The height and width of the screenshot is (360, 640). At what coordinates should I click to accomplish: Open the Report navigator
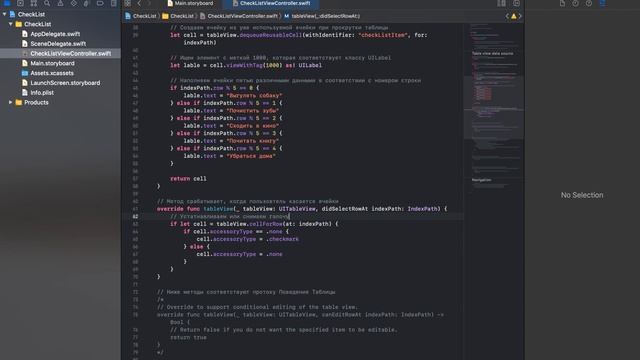click(113, 3)
